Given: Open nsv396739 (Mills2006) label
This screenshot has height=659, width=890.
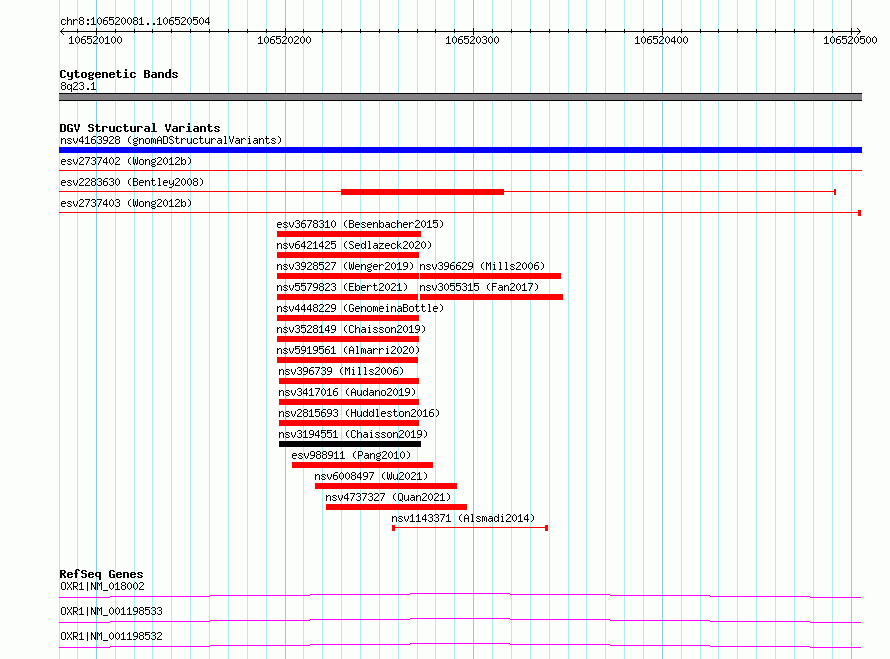Looking at the screenshot, I should click(x=341, y=371).
